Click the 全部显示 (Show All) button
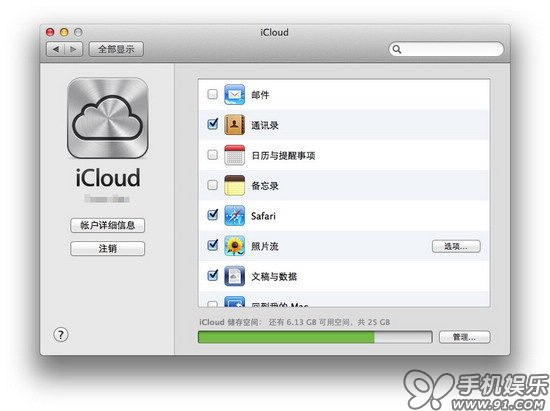 click(116, 49)
